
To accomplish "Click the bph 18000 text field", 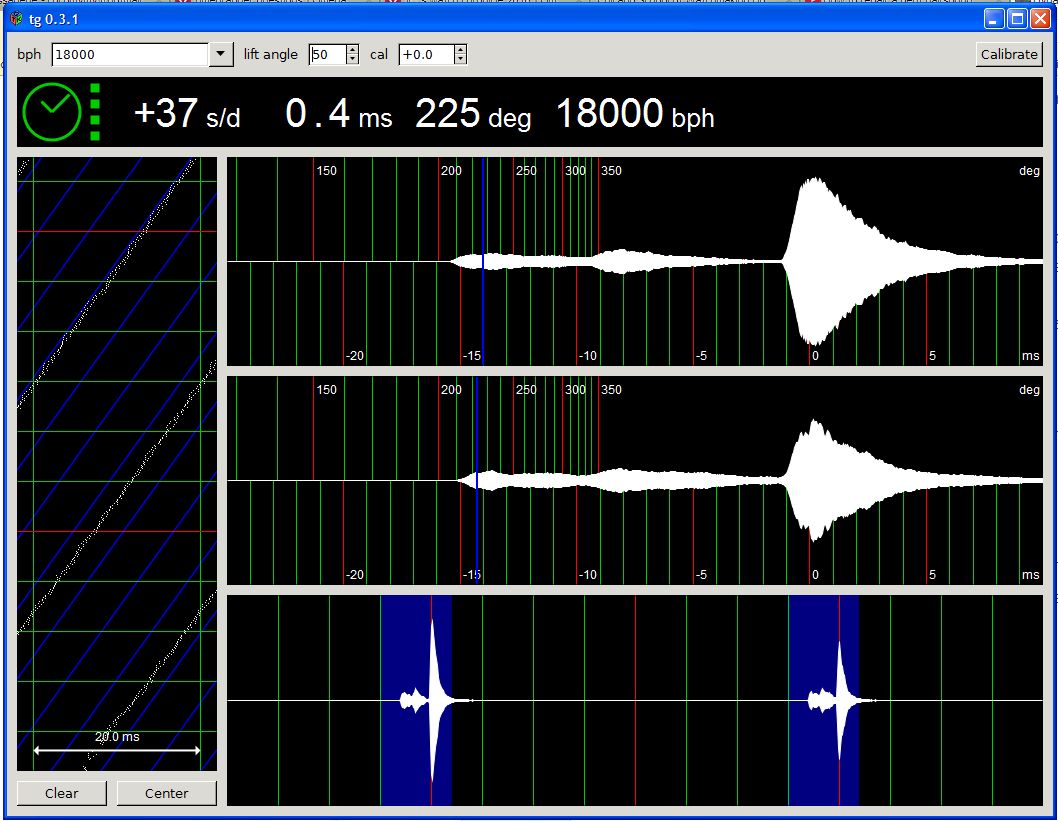I will [130, 55].
